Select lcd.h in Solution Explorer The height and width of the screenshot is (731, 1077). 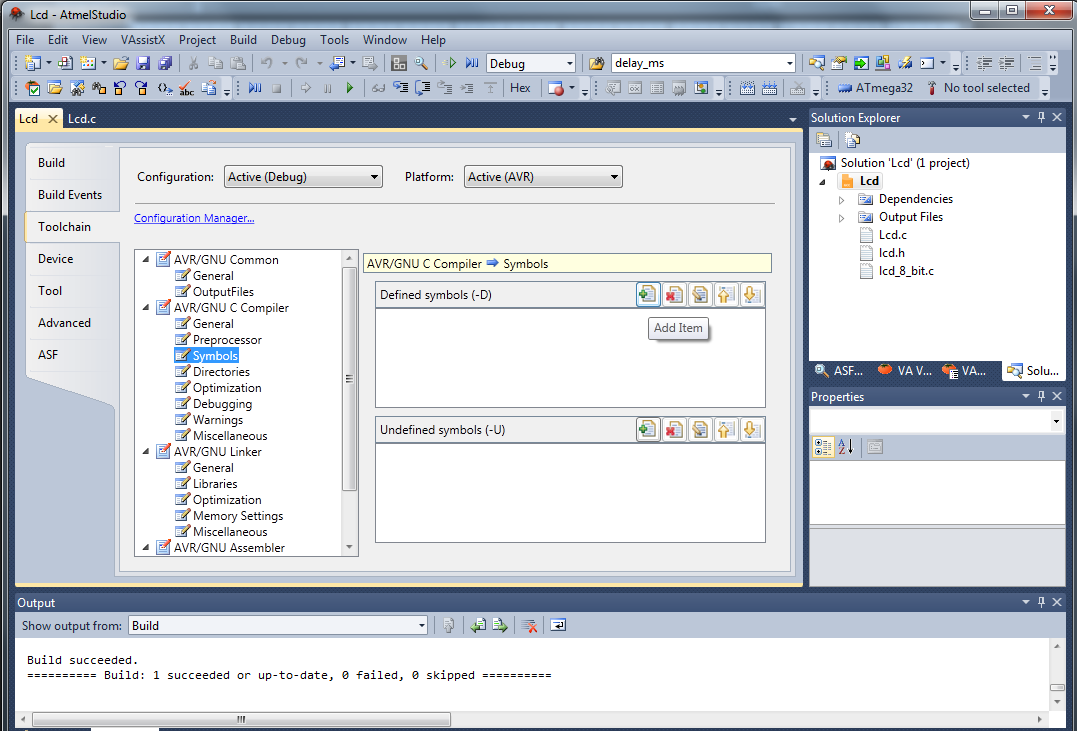(x=892, y=253)
